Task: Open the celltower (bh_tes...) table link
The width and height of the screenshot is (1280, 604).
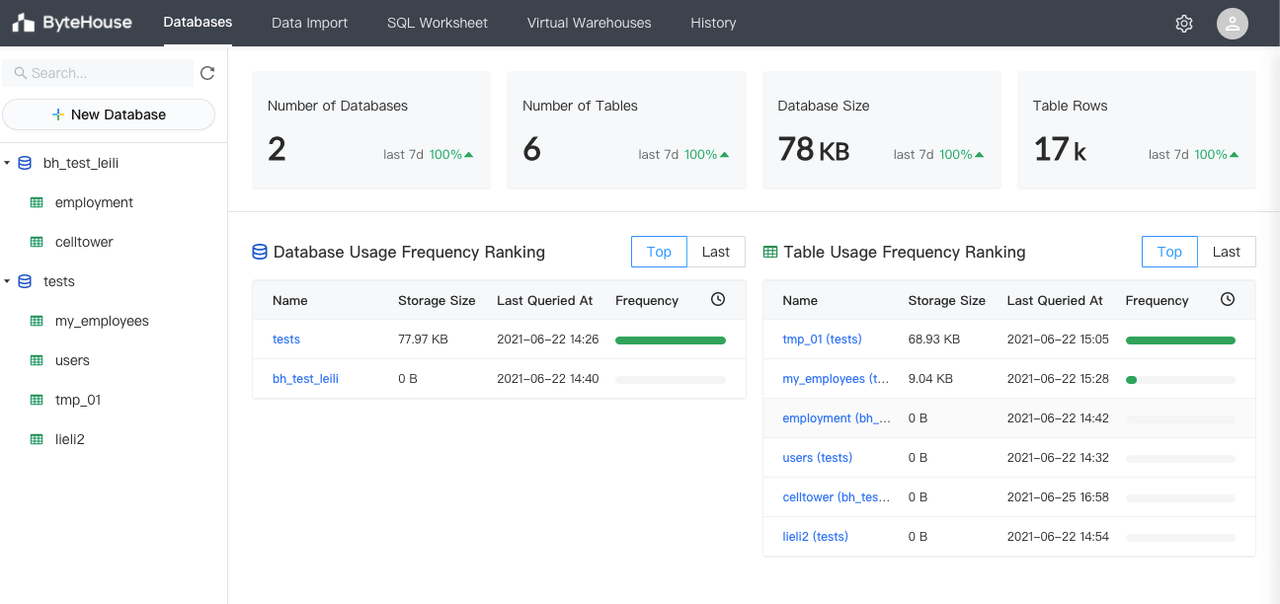Action: (x=836, y=497)
